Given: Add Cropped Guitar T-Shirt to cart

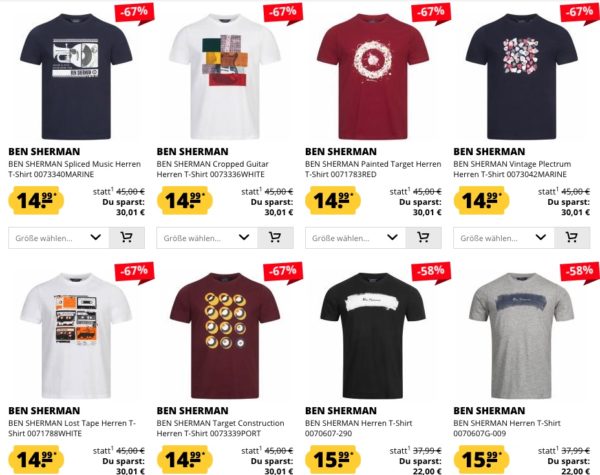Looking at the screenshot, I should tap(275, 238).
